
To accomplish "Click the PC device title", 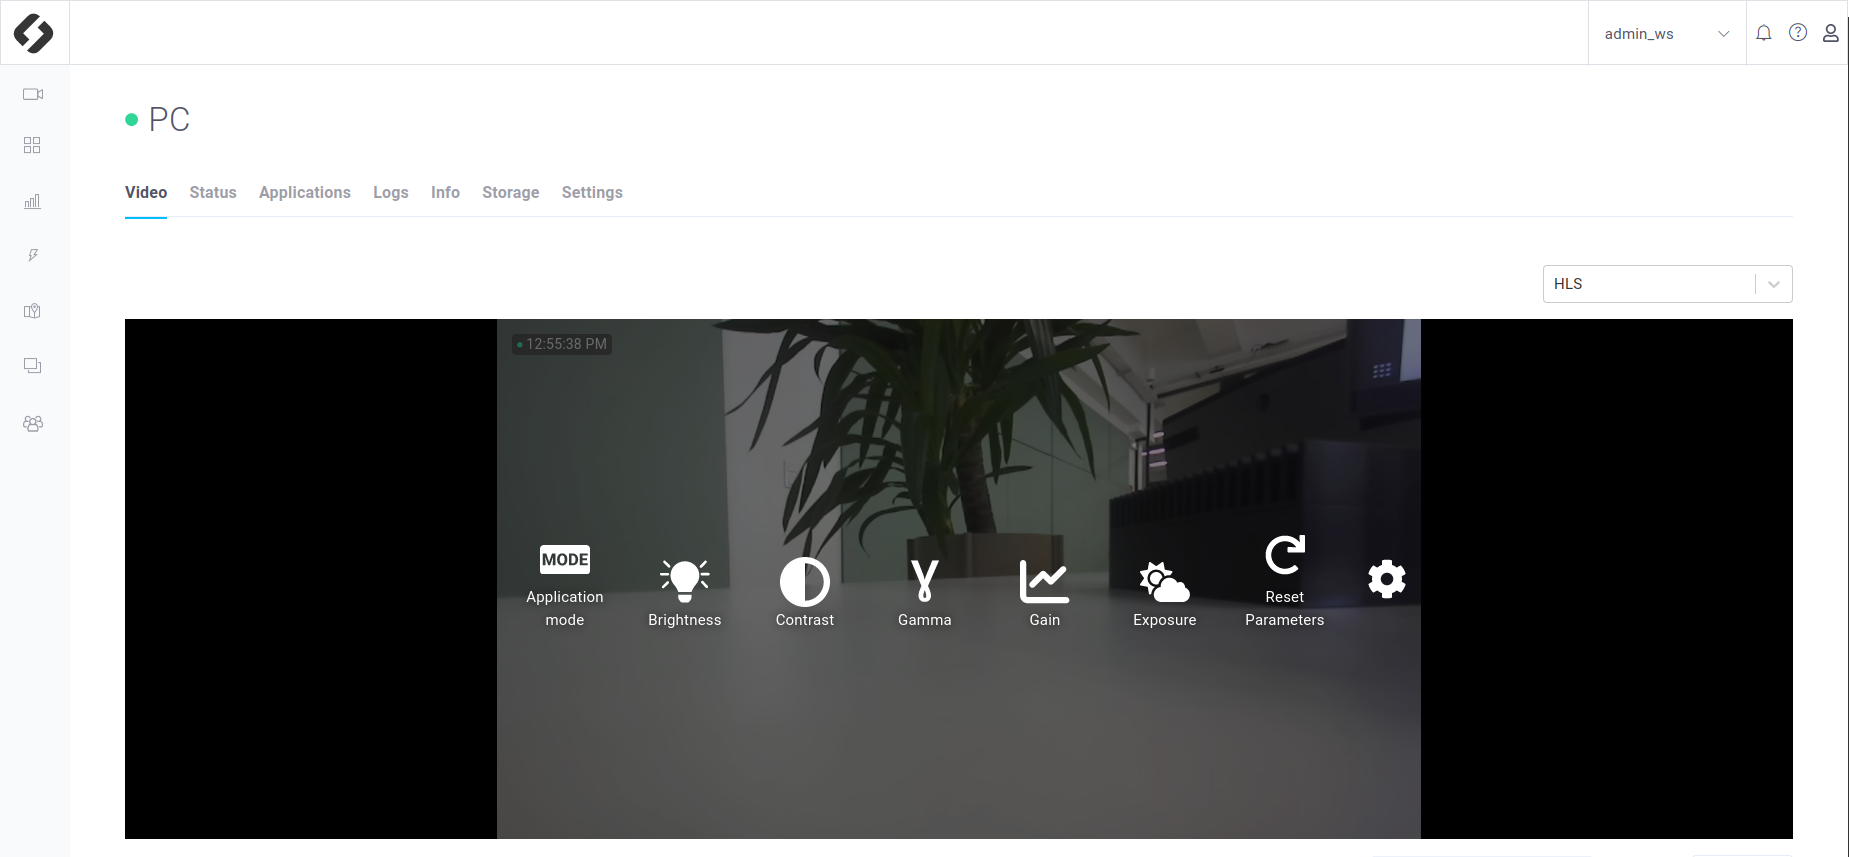I will [x=169, y=120].
